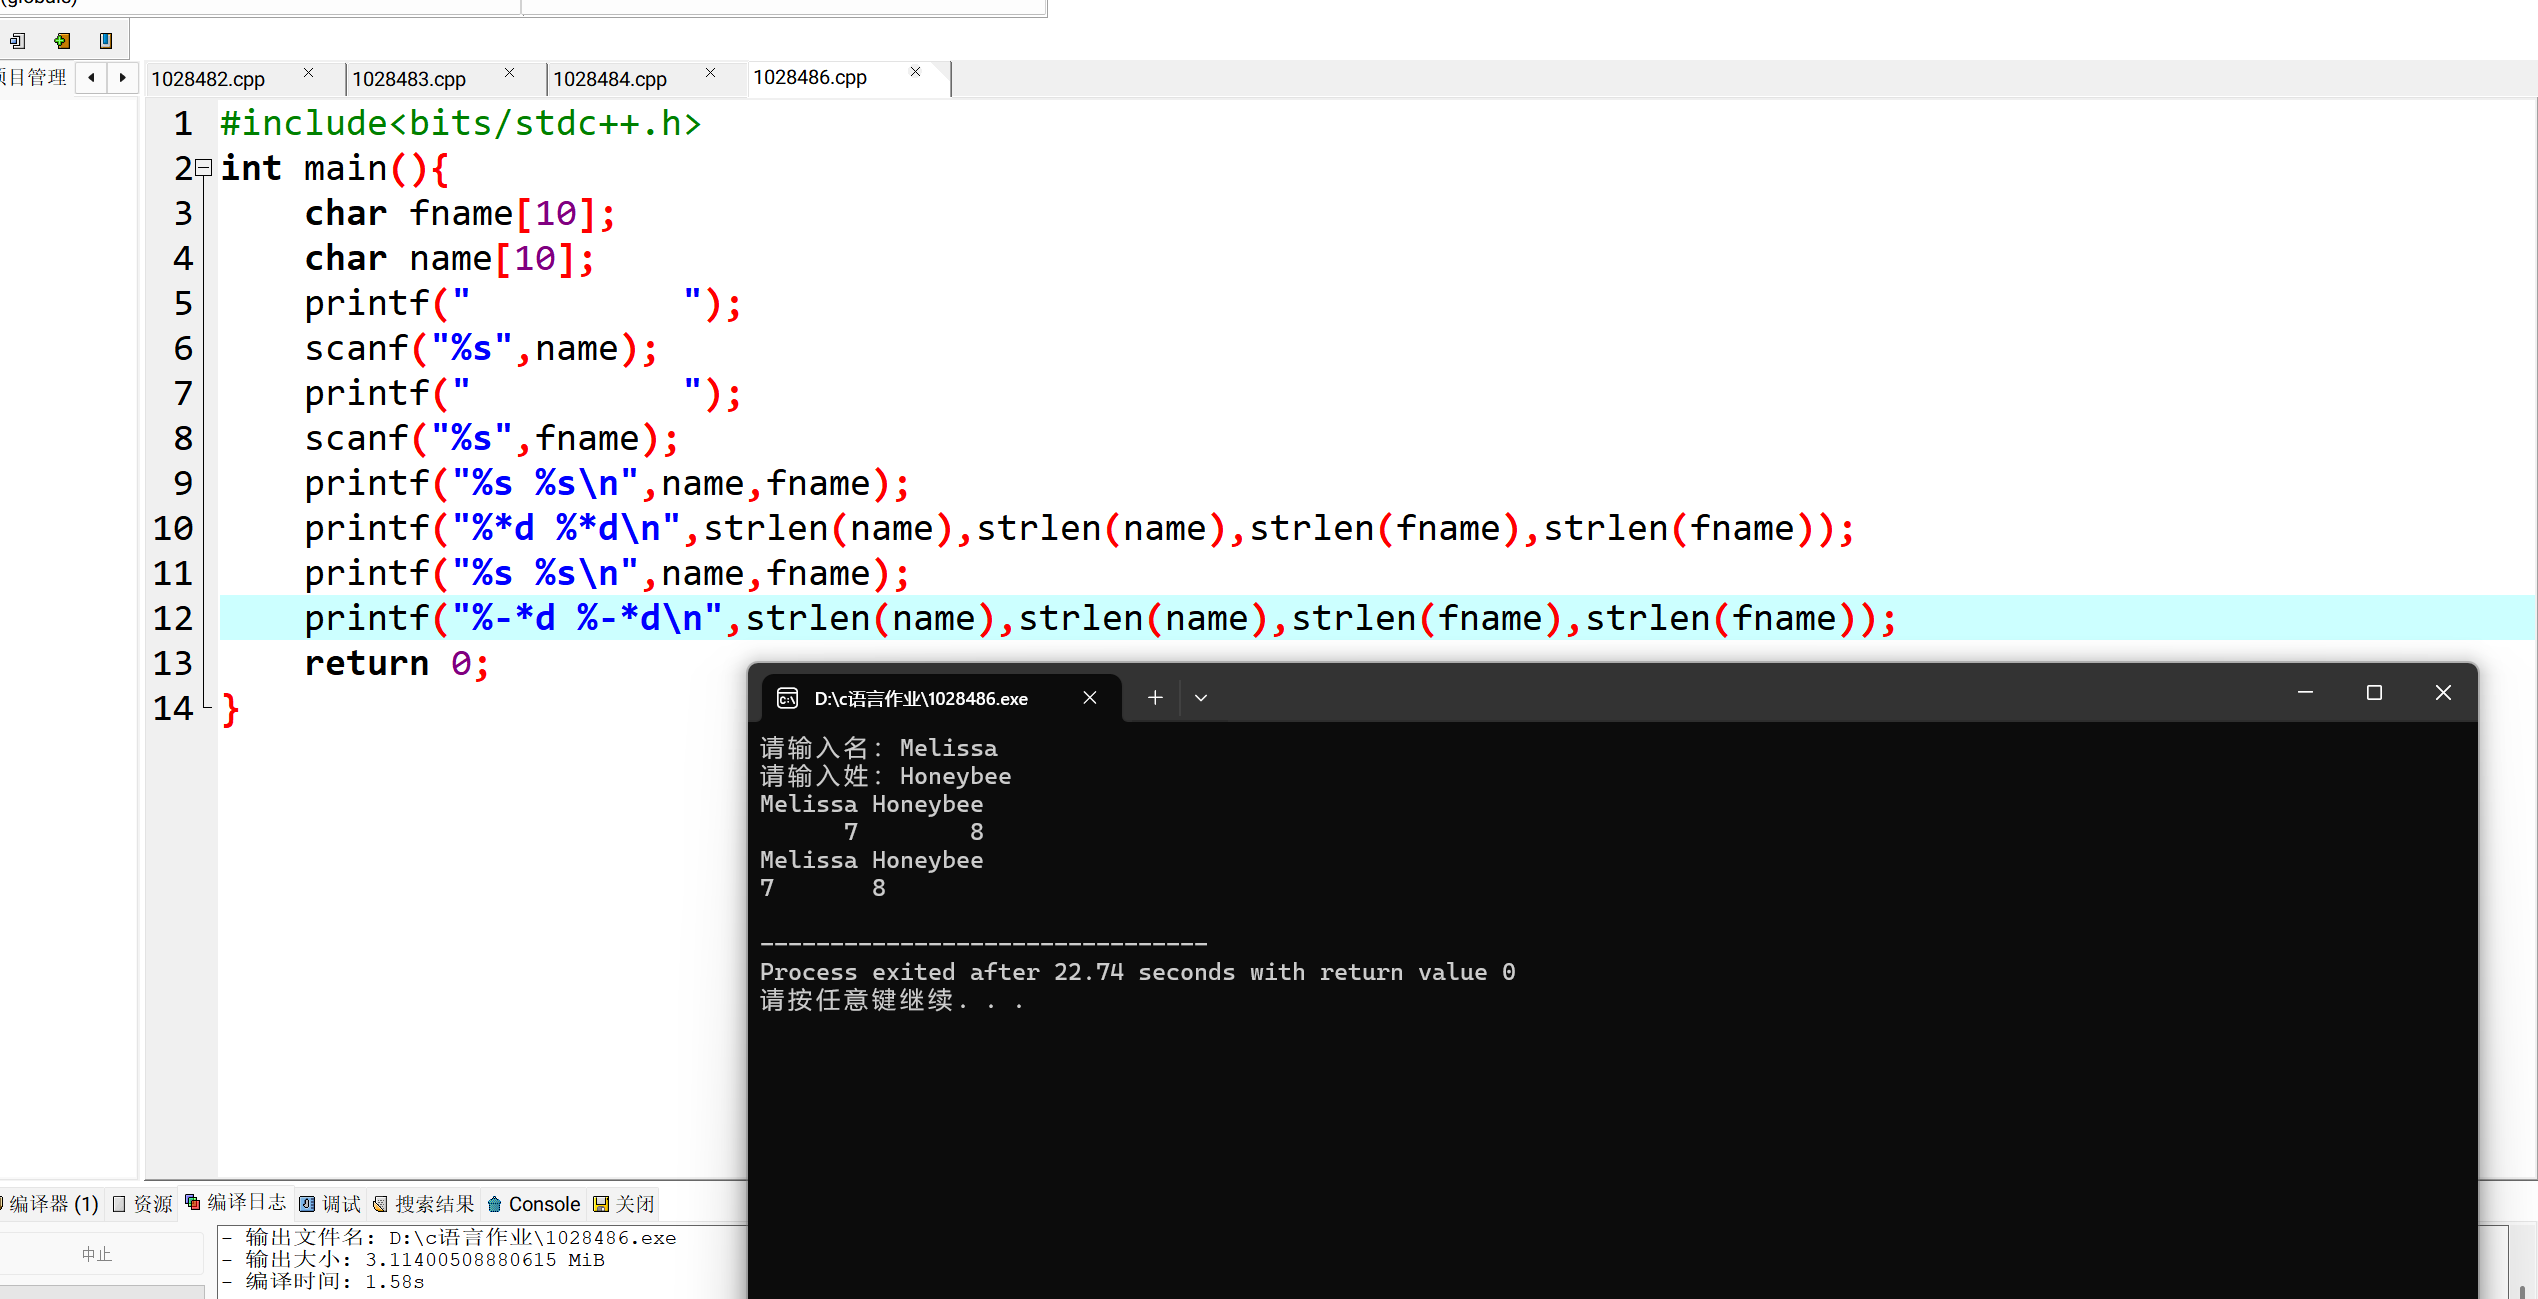Switch to the 1028484.cpp tab
This screenshot has height=1299, width=2538.
pyautogui.click(x=610, y=79)
